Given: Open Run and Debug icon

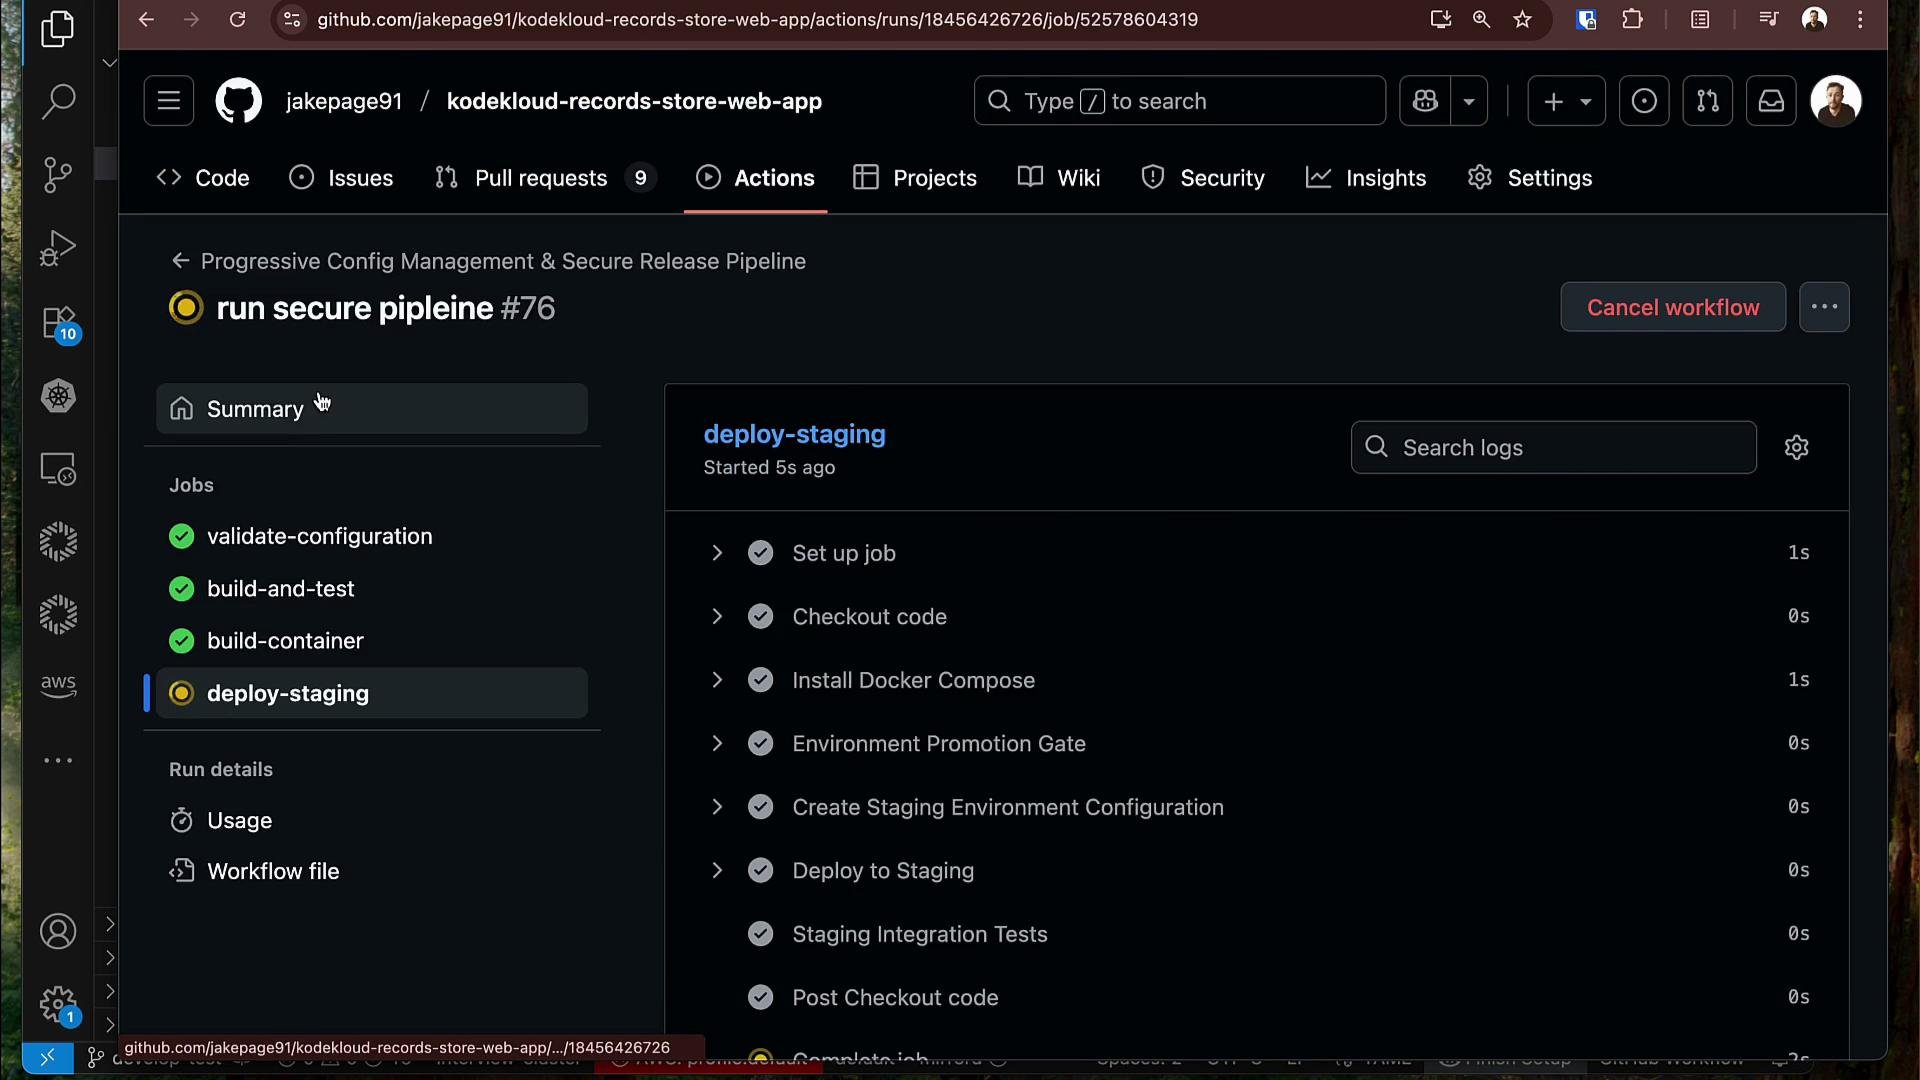Looking at the screenshot, I should click(58, 248).
